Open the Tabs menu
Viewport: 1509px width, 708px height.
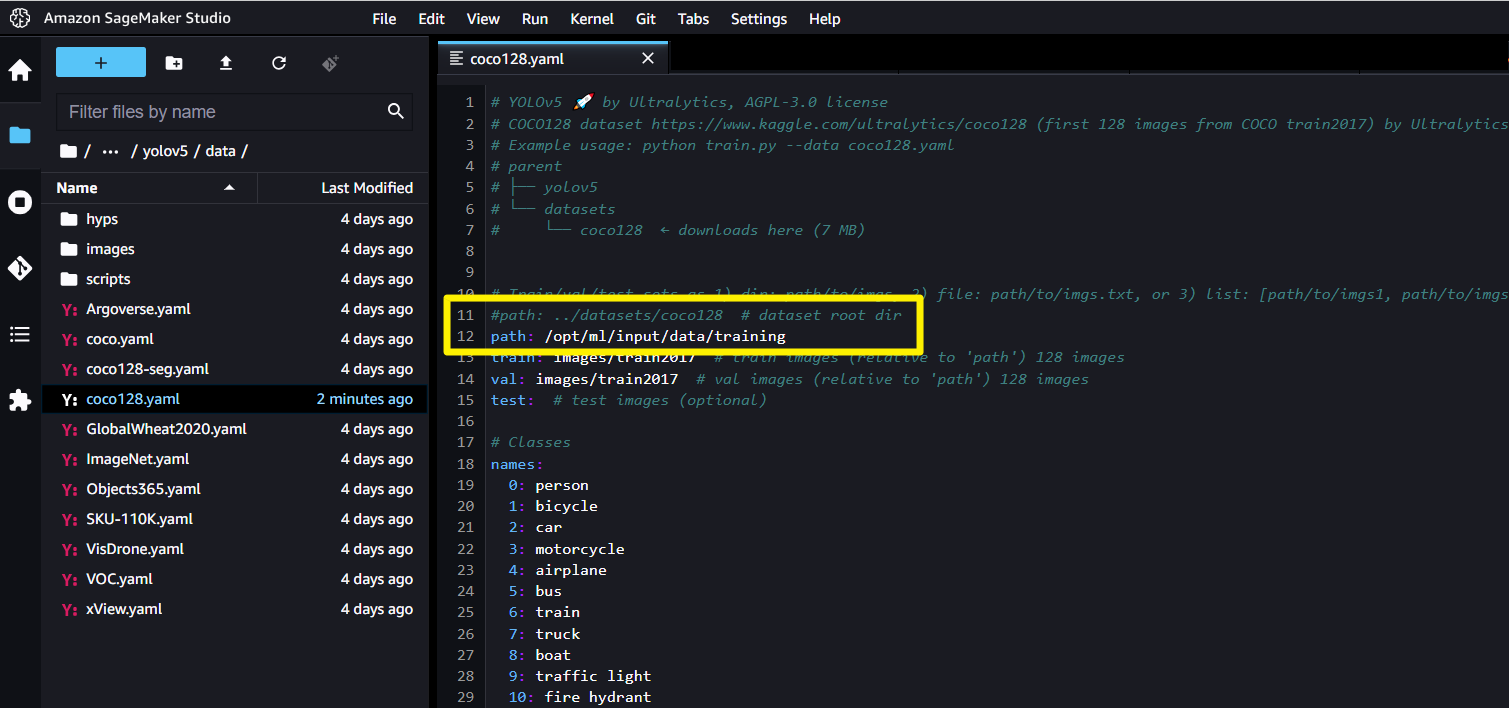point(693,19)
